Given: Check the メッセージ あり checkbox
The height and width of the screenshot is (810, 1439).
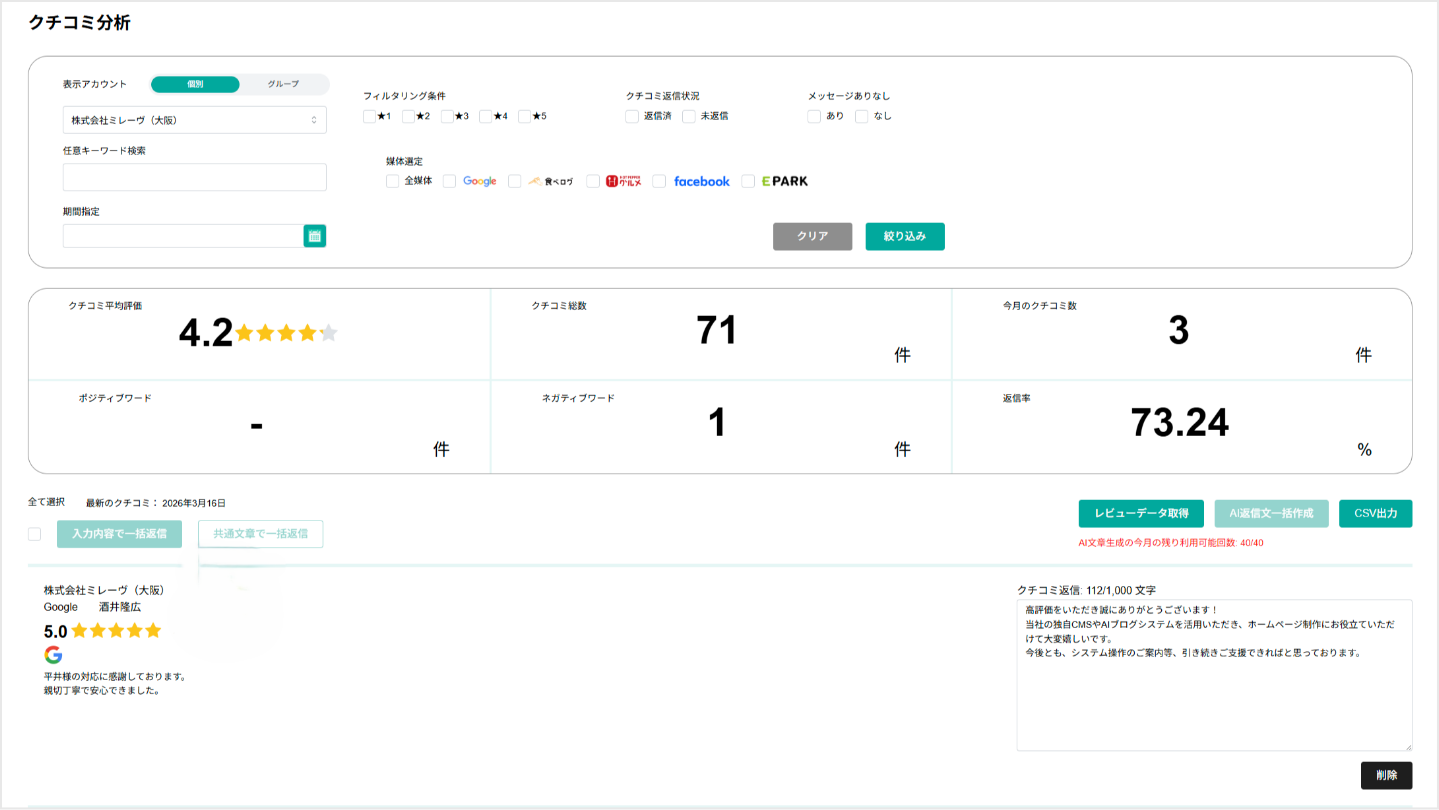Looking at the screenshot, I should (x=814, y=116).
